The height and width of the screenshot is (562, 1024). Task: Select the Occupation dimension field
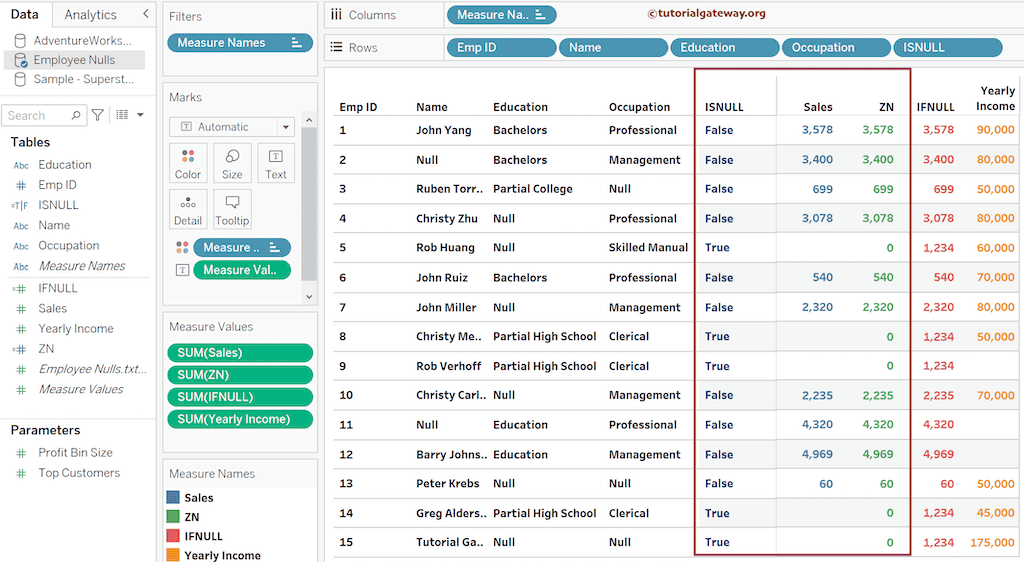[x=69, y=245]
